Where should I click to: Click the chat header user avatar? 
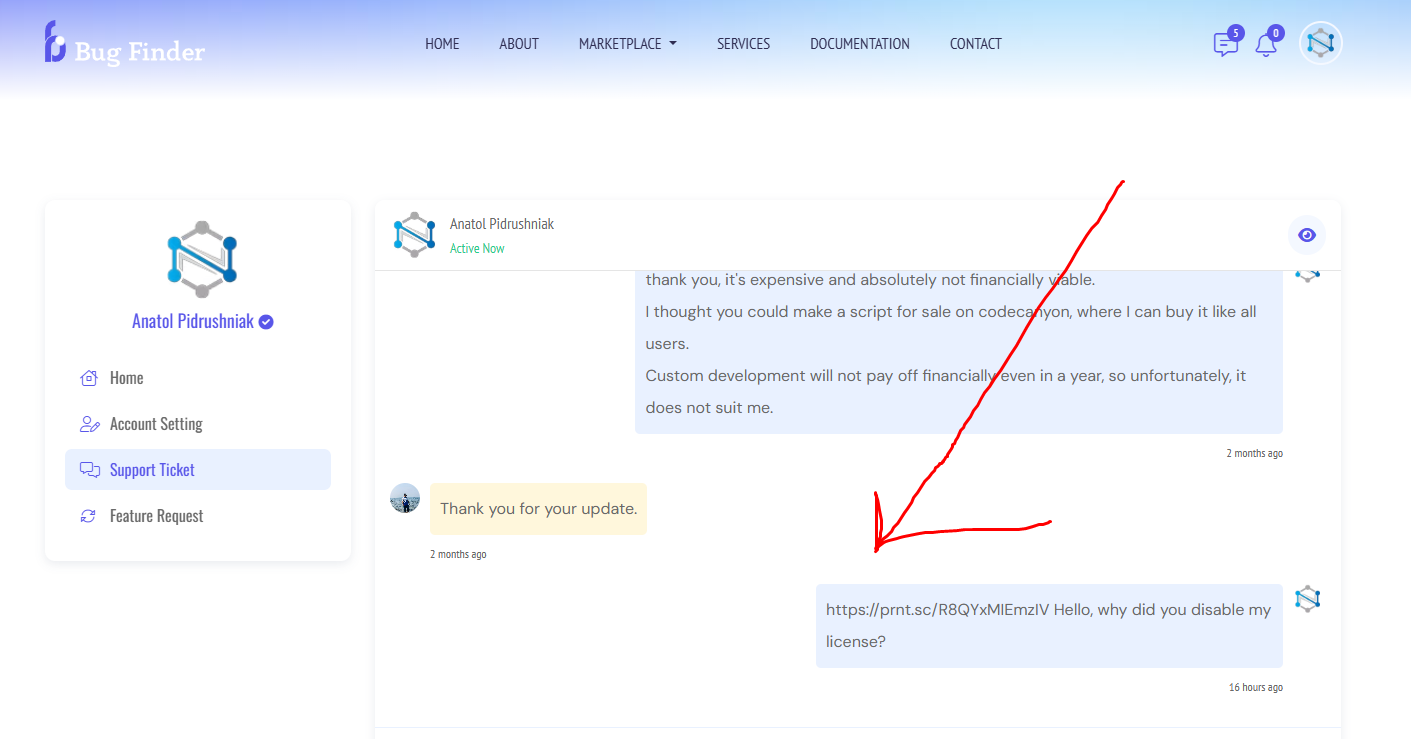coord(414,235)
